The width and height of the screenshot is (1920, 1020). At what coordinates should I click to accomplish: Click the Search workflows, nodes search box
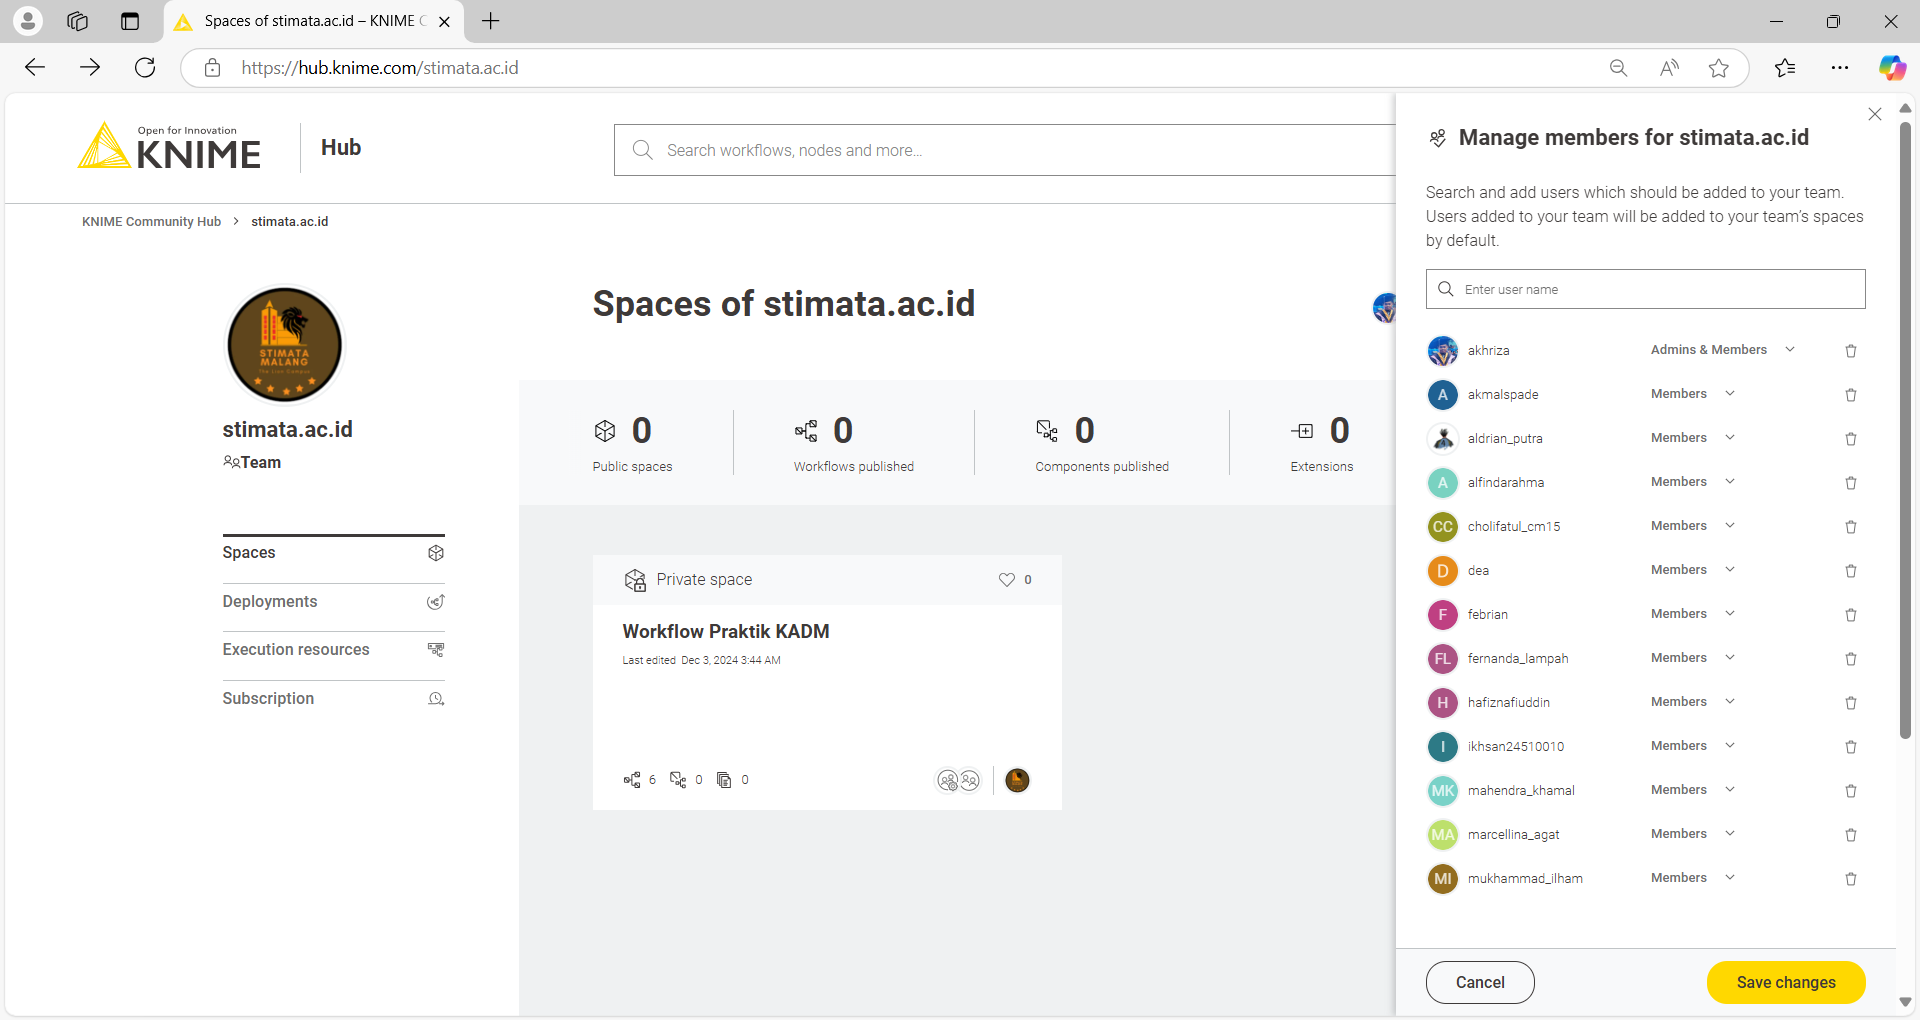pos(1005,150)
